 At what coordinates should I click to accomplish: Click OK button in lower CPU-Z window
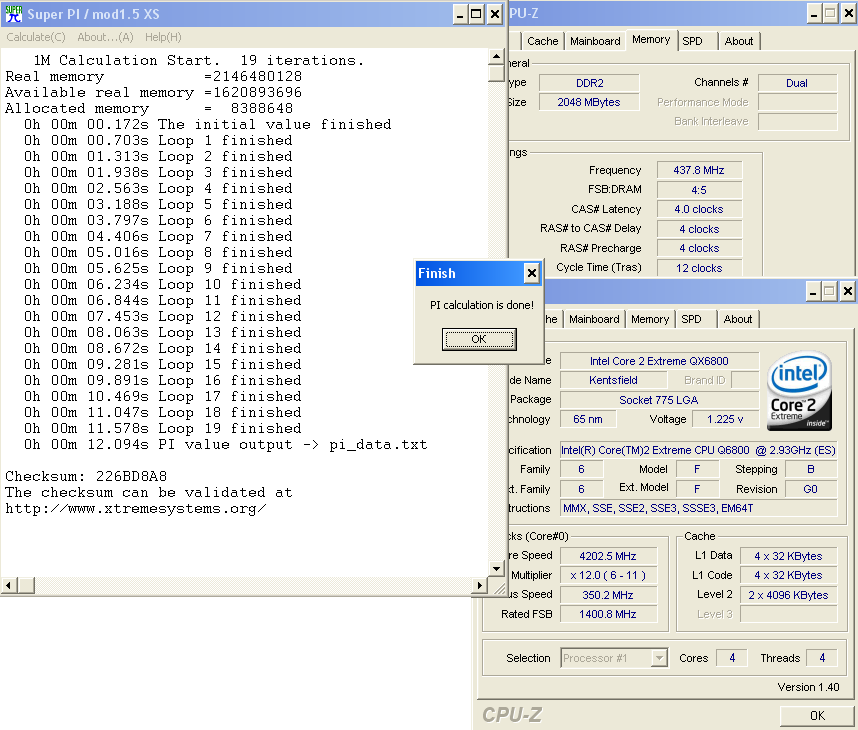[818, 716]
